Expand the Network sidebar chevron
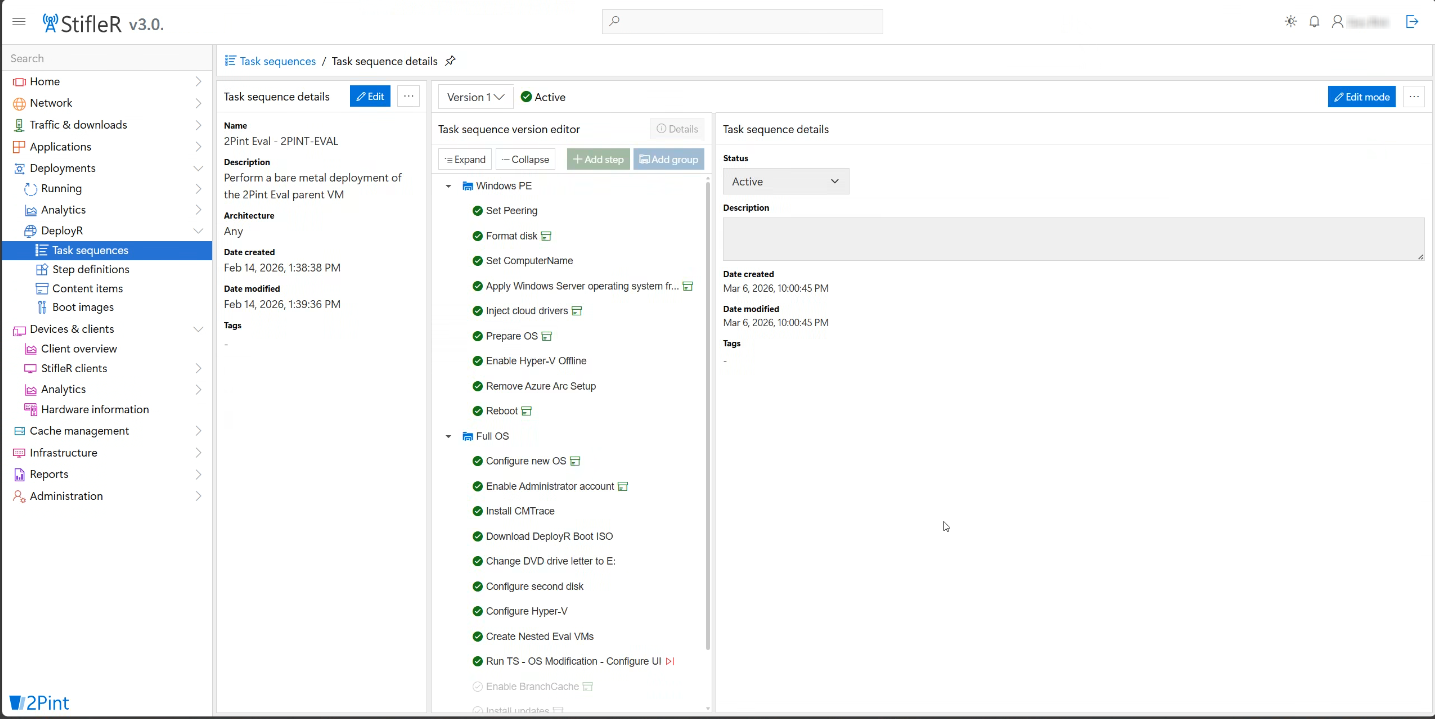 click(198, 103)
